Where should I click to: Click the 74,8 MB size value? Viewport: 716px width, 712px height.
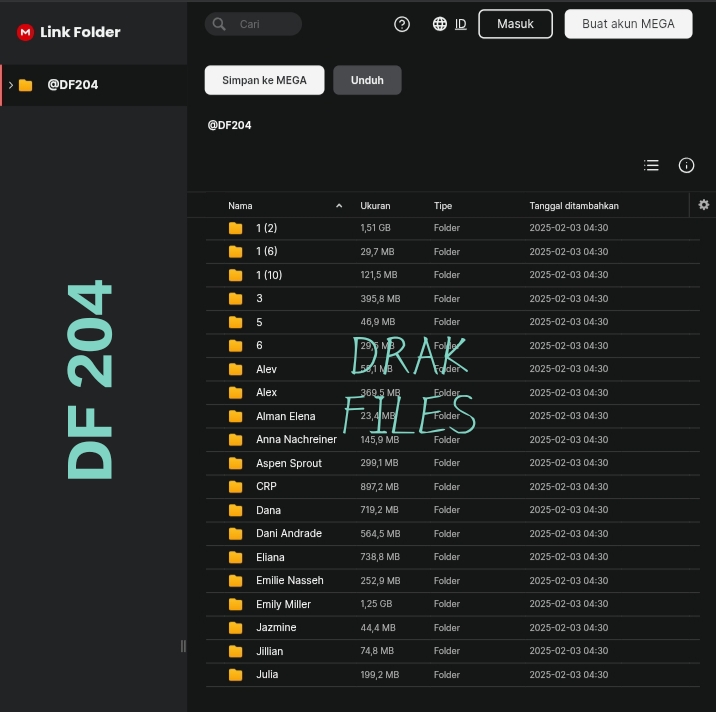(377, 651)
